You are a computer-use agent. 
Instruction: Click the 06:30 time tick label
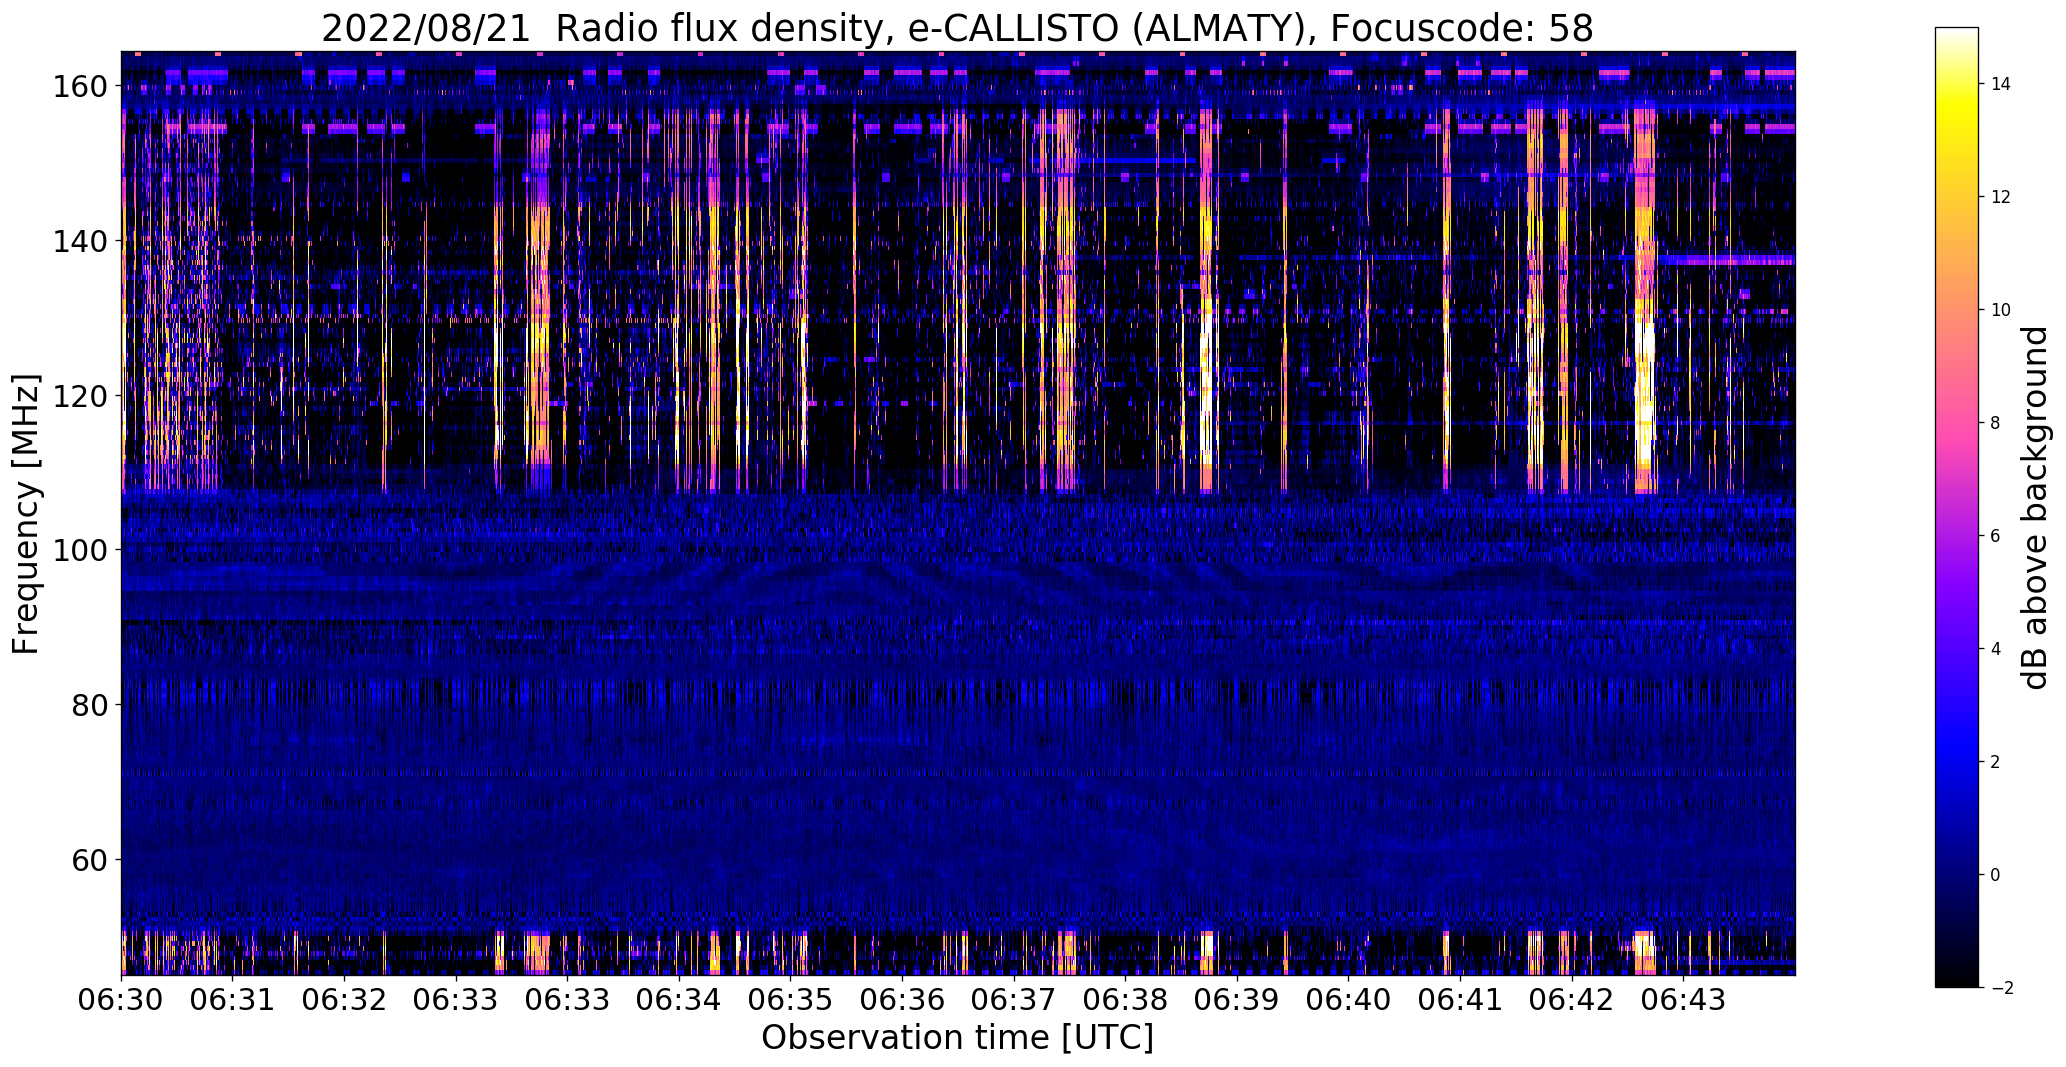[x=122, y=1000]
